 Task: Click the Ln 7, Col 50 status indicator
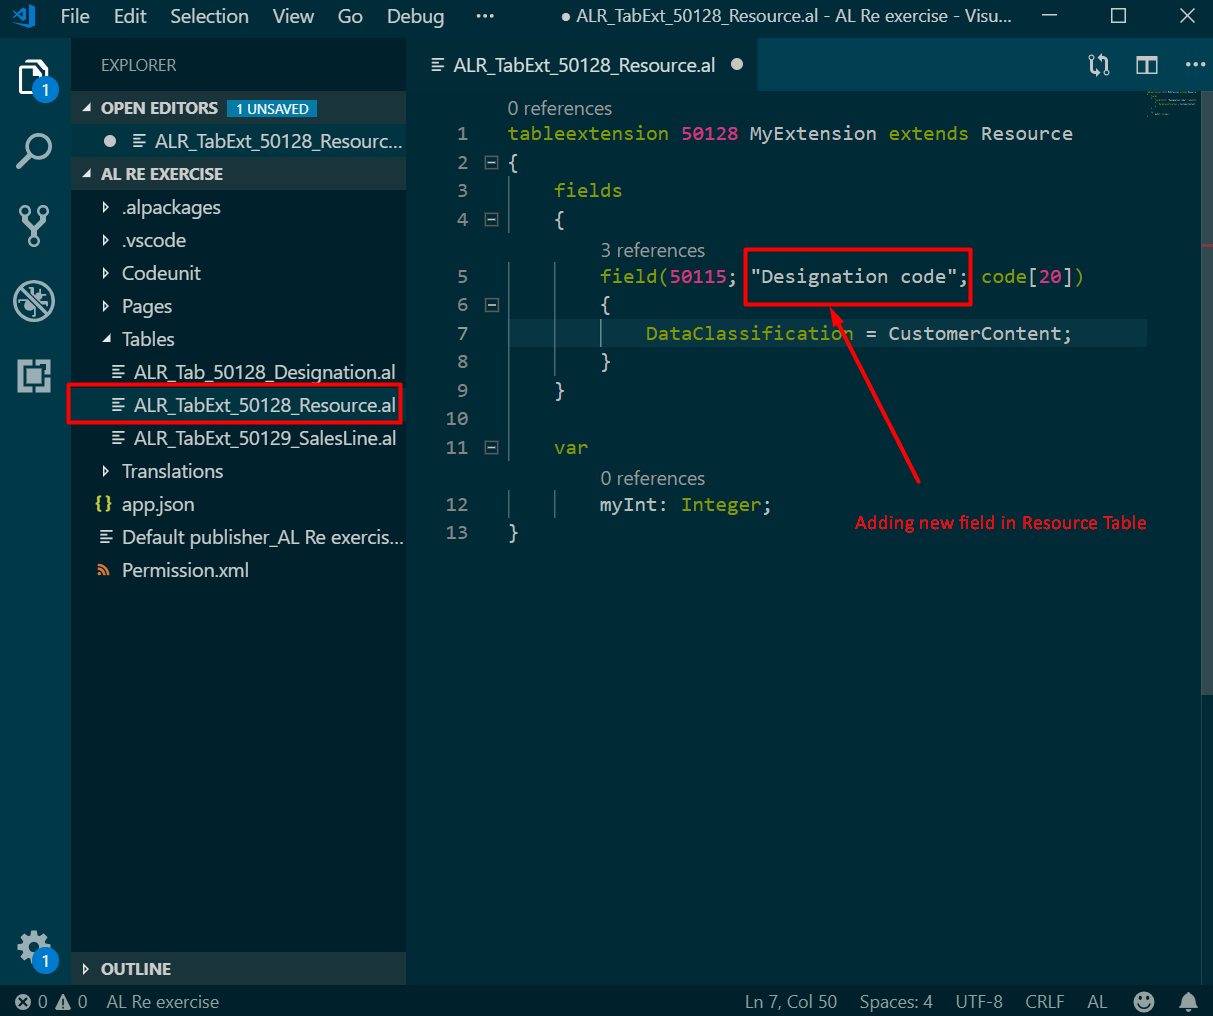point(791,1002)
